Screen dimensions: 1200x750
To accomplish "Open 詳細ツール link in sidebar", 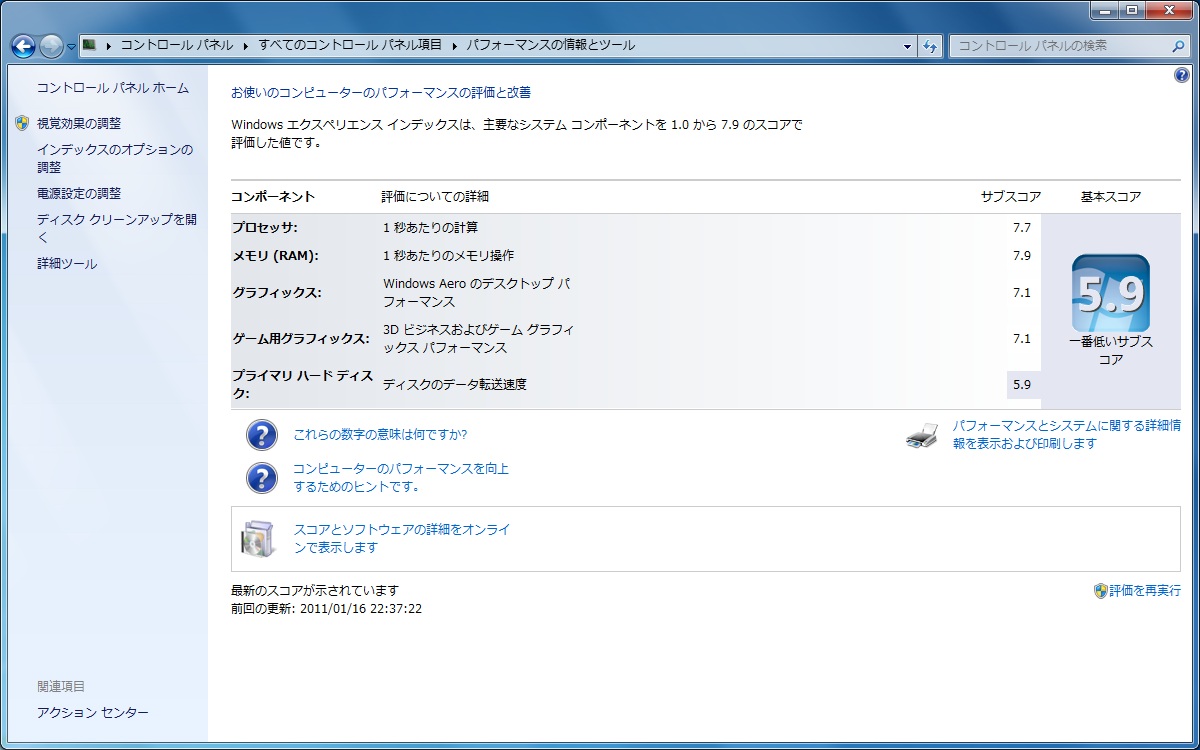I will pos(67,264).
